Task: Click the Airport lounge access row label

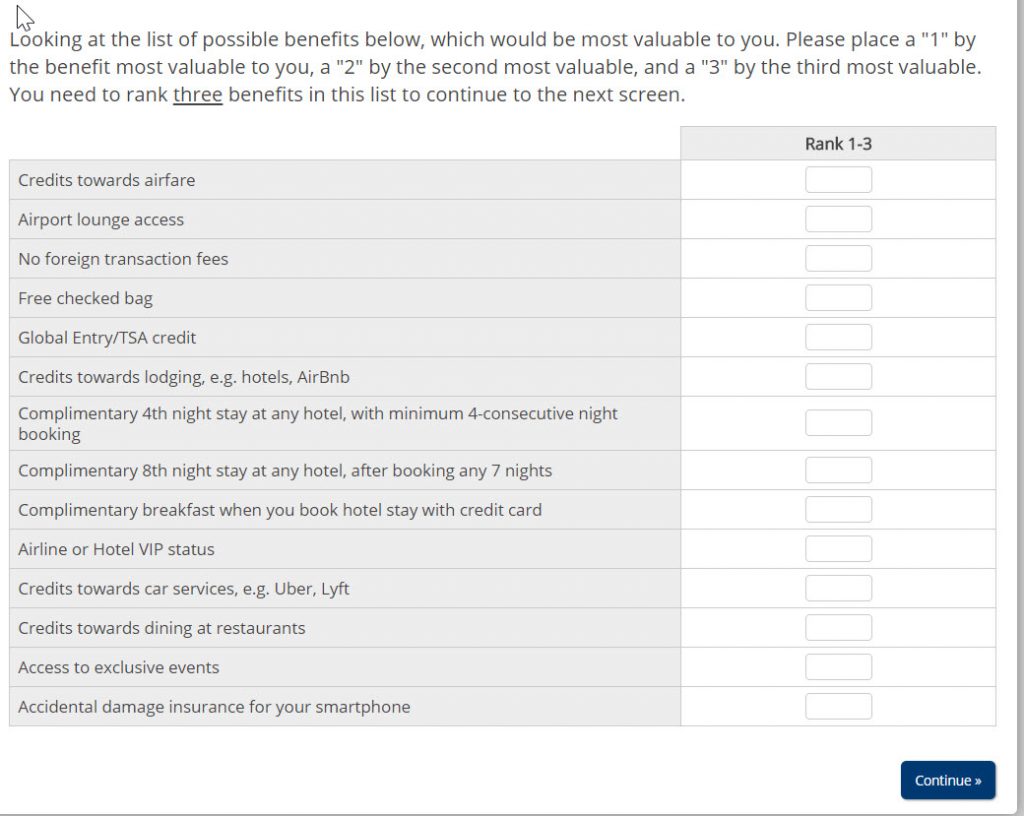Action: point(101,220)
